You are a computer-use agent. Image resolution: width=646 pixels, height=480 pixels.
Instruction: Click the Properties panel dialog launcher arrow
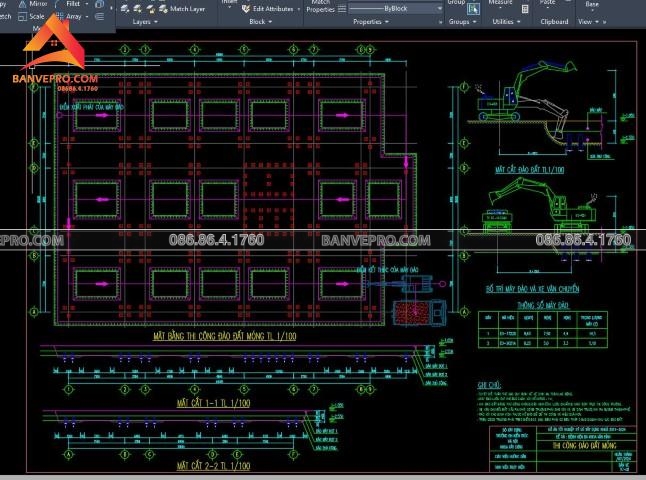pyautogui.click(x=440, y=22)
